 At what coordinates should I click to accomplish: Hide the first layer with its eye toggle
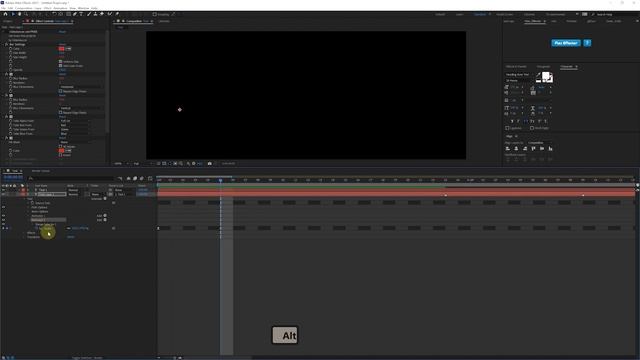(3, 190)
